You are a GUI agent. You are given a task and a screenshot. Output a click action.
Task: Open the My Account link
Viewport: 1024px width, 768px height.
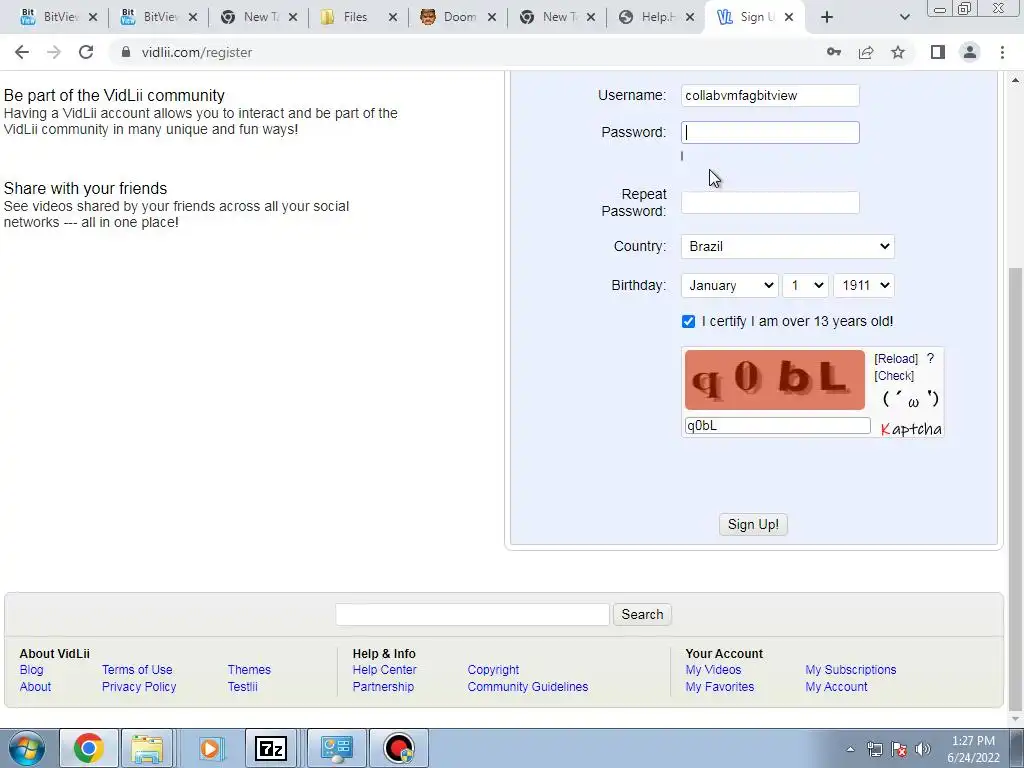point(836,686)
